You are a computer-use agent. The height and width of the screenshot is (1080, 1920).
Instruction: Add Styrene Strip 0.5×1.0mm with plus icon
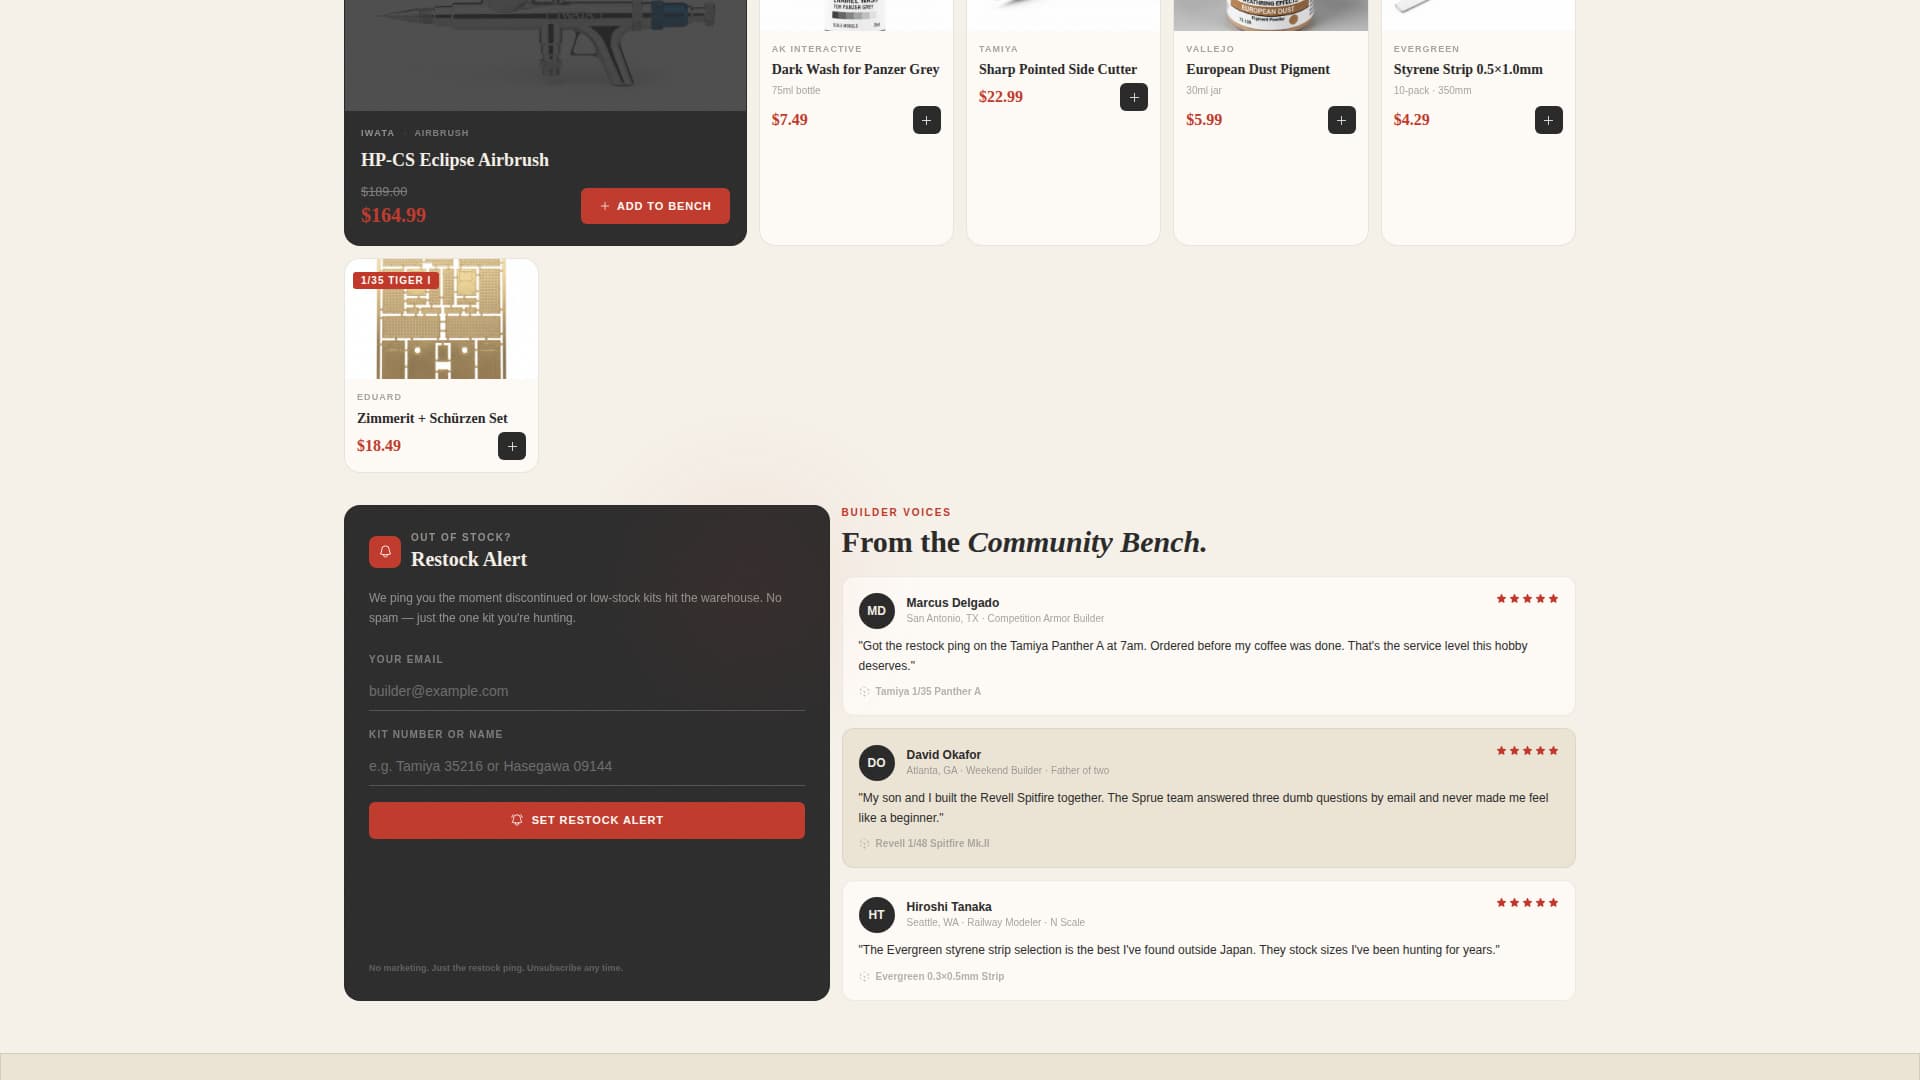pos(1548,120)
